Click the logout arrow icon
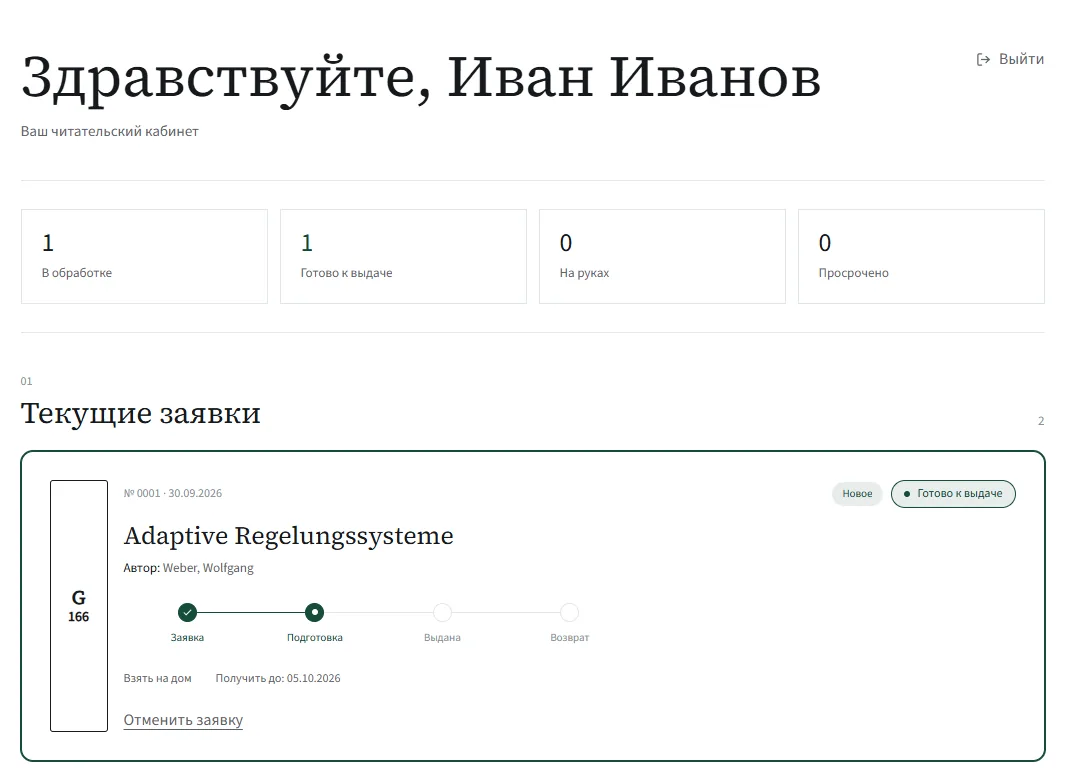1065x770 pixels. tap(983, 60)
